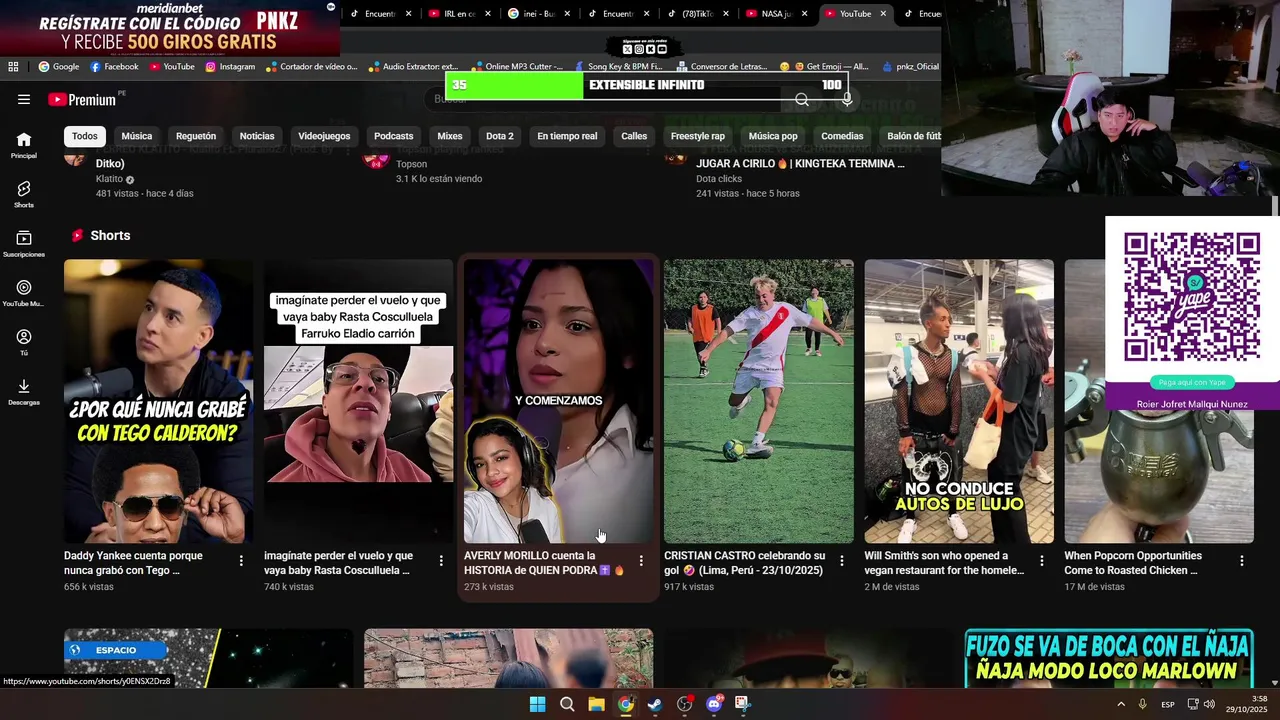1280x720 pixels.
Task: Select the Dota 2 filter chip
Action: [x=500, y=136]
